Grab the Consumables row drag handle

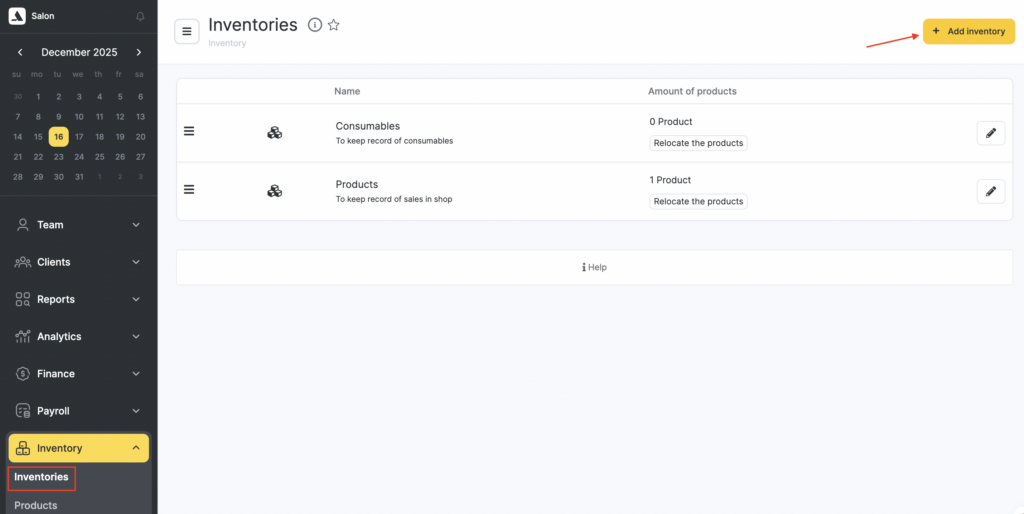point(189,131)
